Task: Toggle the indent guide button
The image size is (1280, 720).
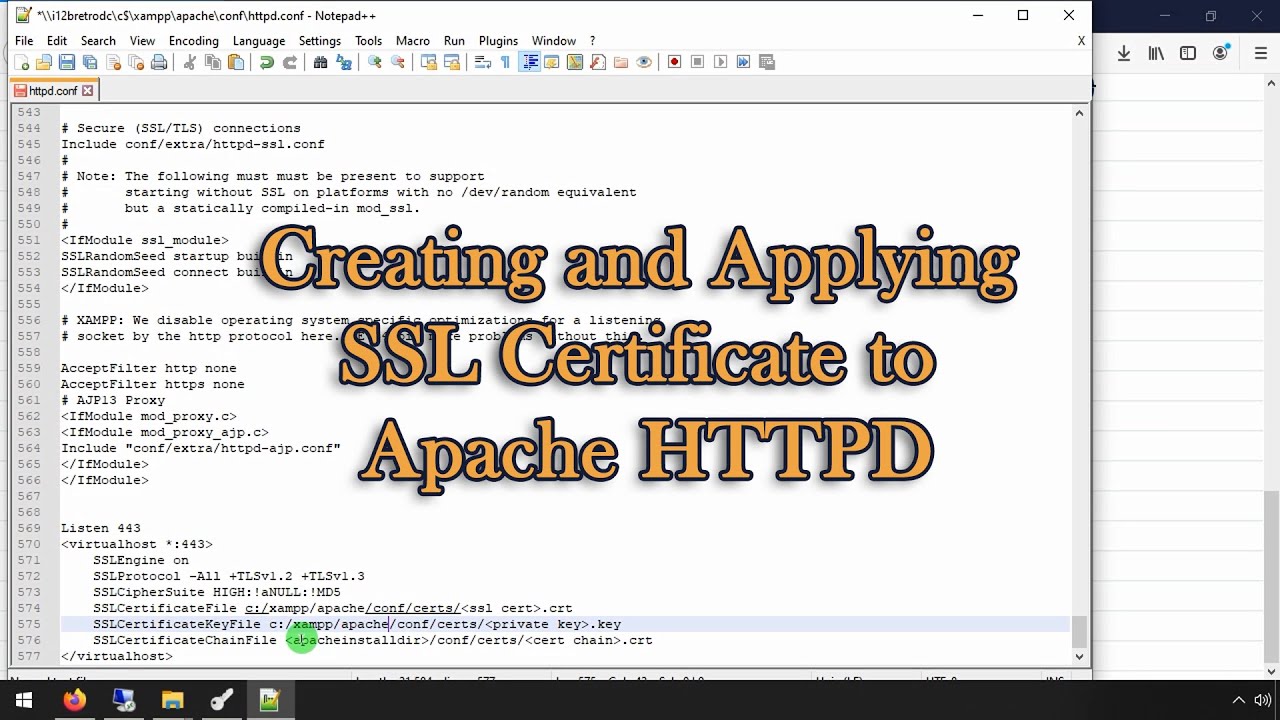Action: tap(529, 62)
